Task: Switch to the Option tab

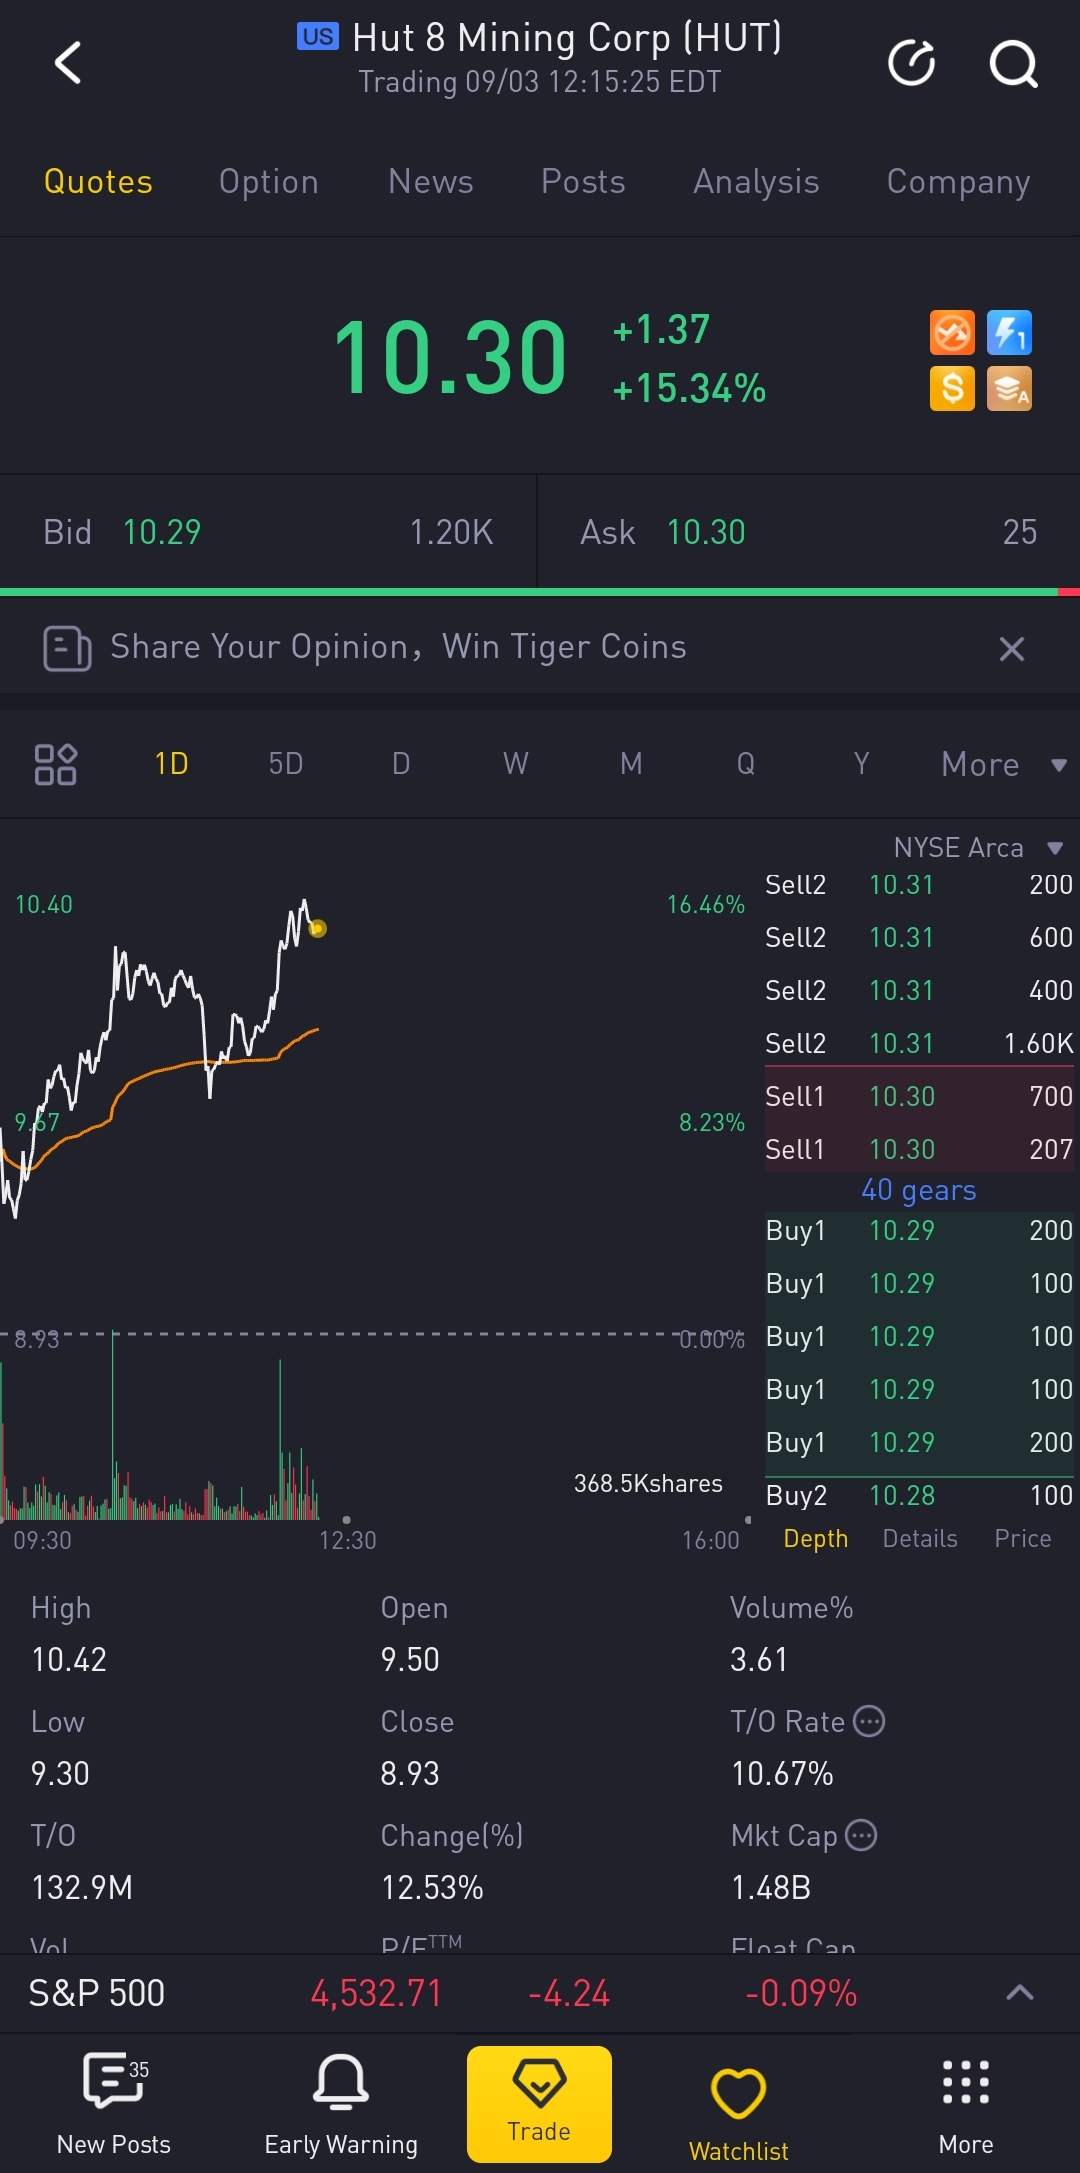Action: point(269,182)
